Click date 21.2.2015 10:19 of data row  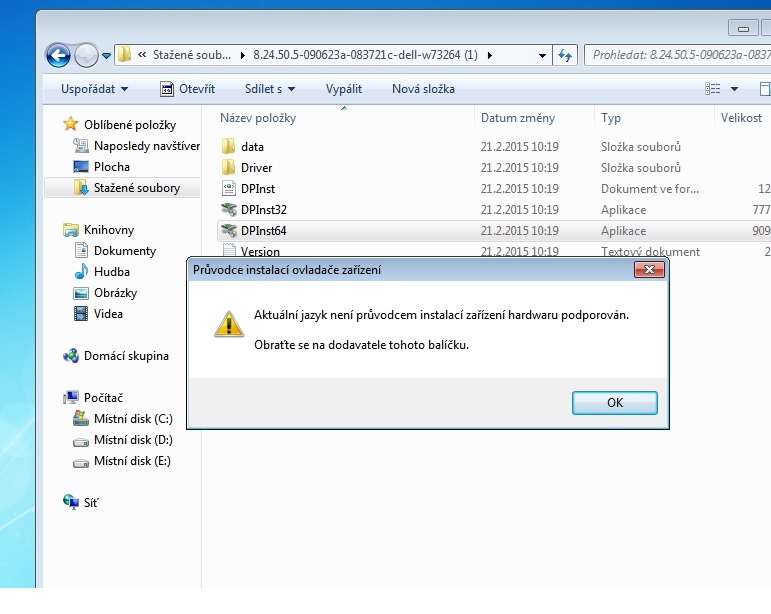[519, 146]
